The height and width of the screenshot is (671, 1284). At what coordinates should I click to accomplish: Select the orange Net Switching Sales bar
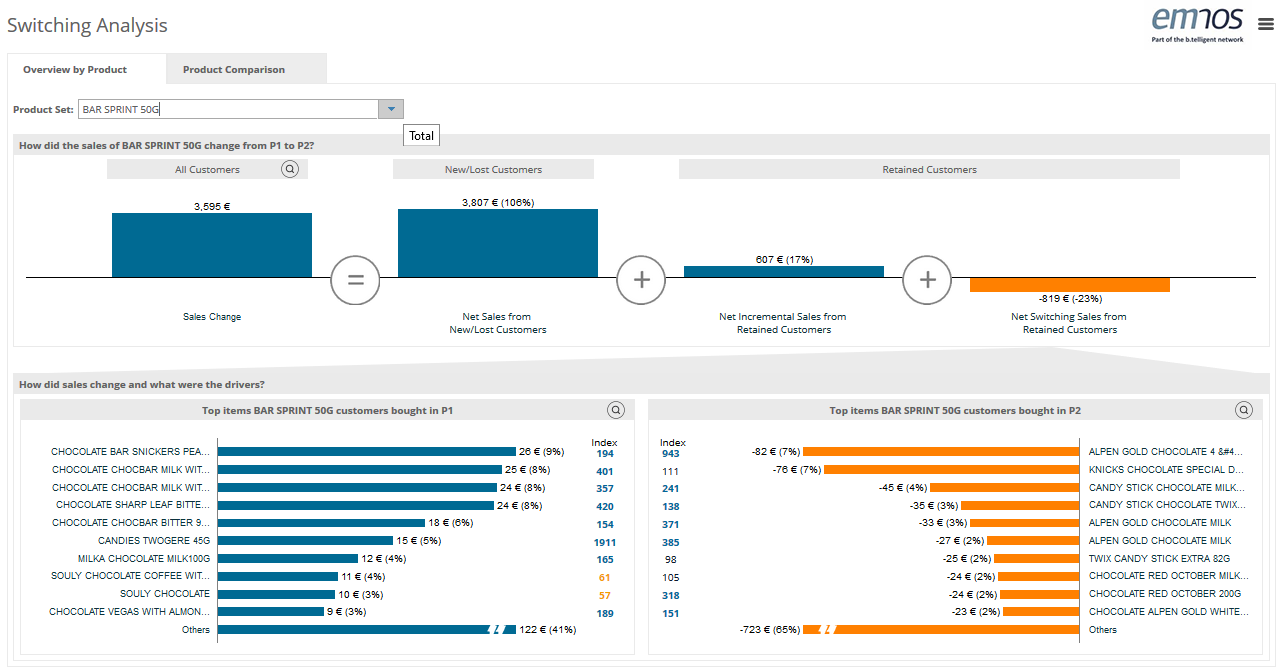click(1070, 285)
